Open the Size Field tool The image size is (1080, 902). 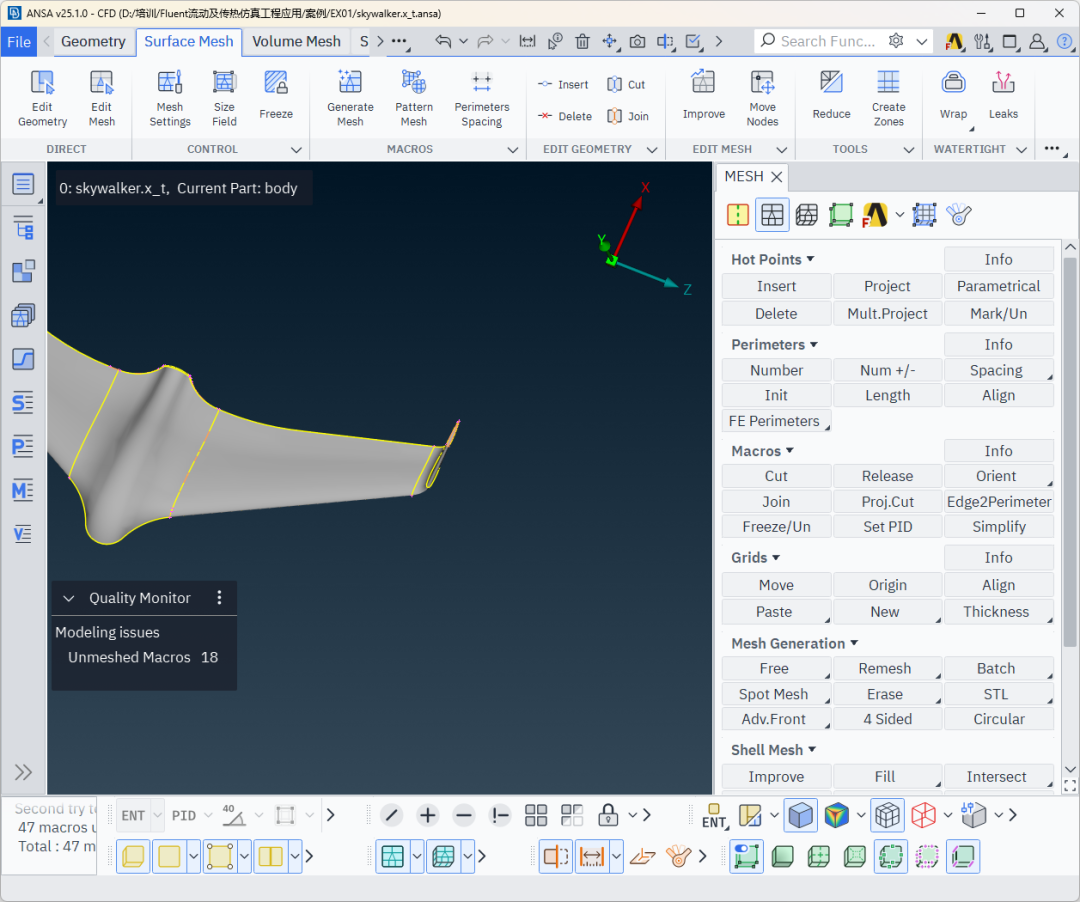coord(224,98)
